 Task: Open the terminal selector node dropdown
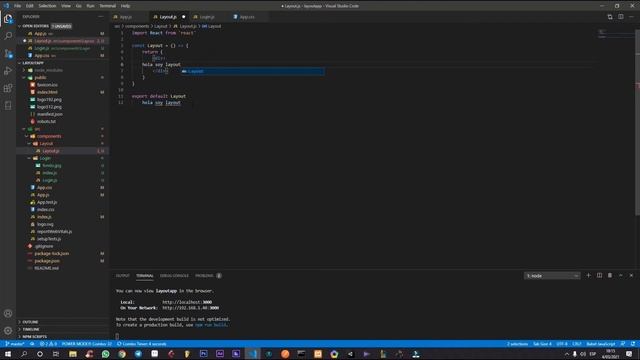pos(552,276)
